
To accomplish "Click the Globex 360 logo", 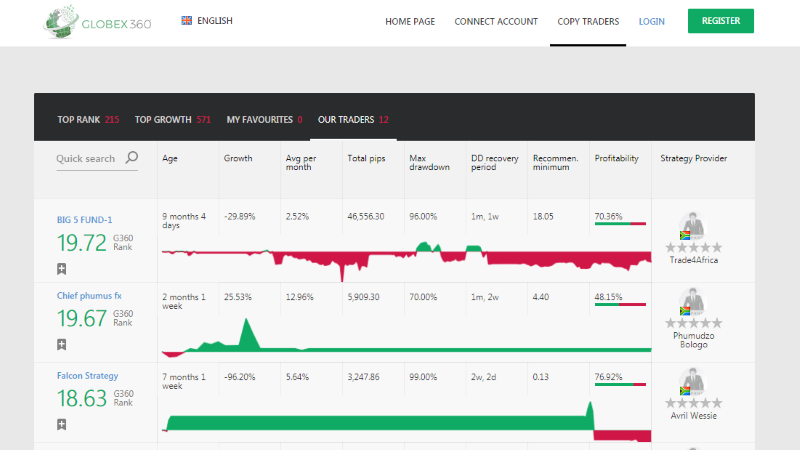I will [x=97, y=22].
